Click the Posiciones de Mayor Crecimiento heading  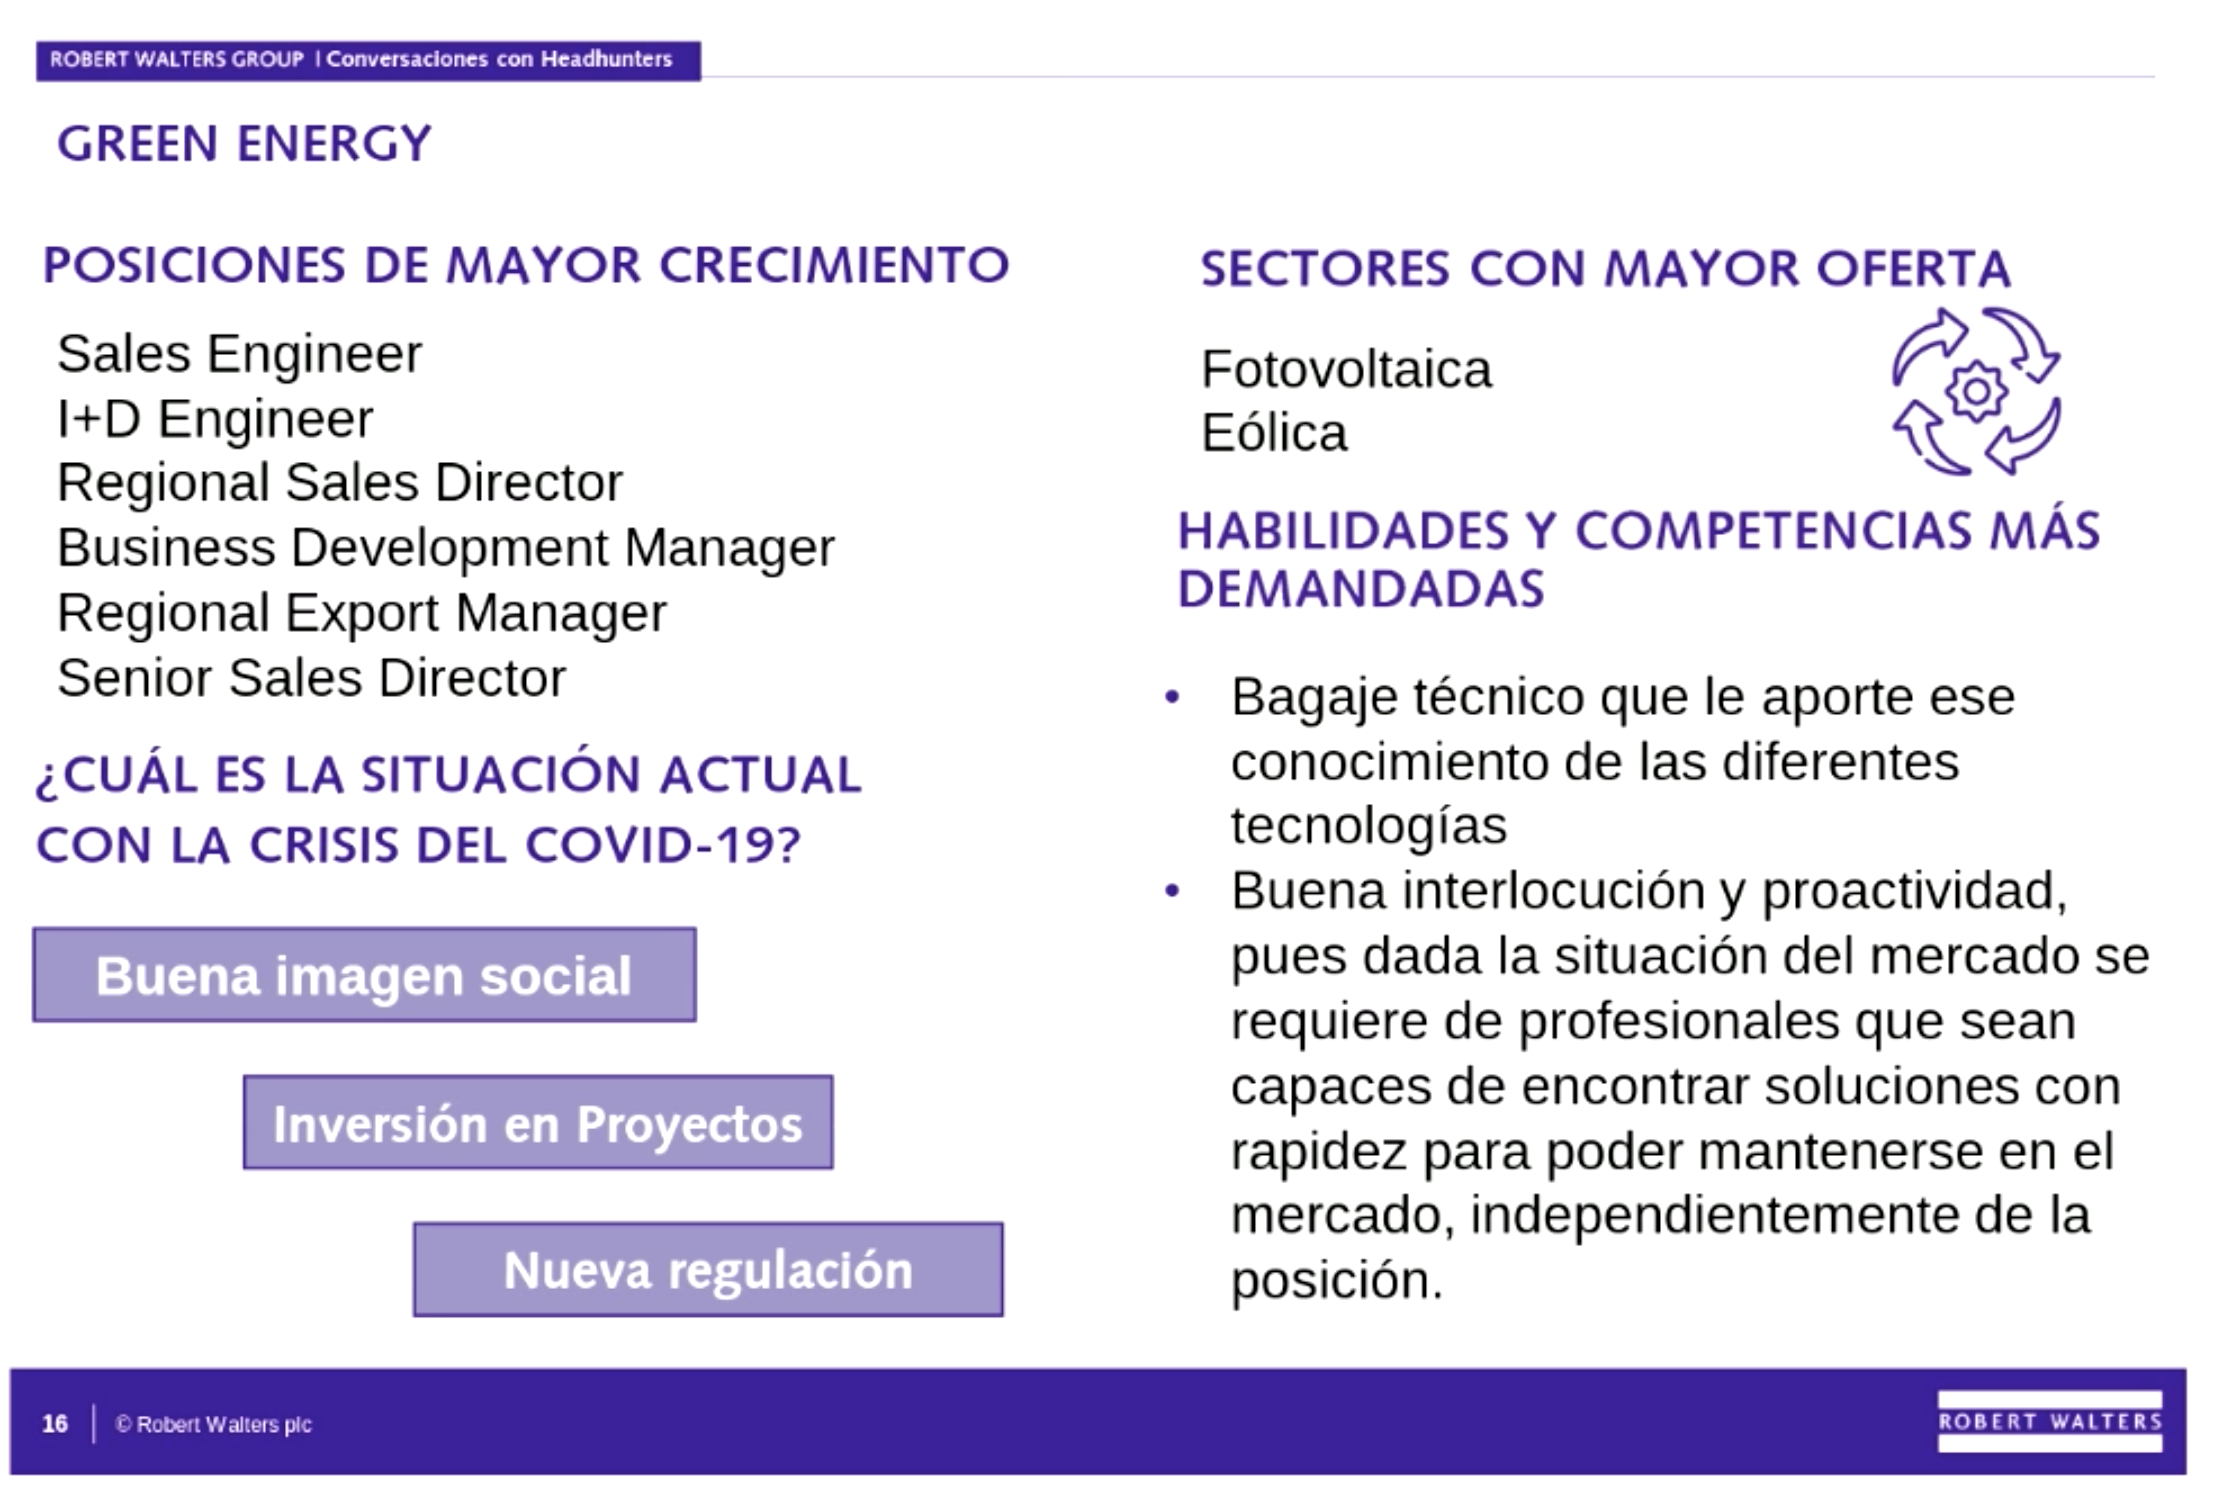point(526,266)
